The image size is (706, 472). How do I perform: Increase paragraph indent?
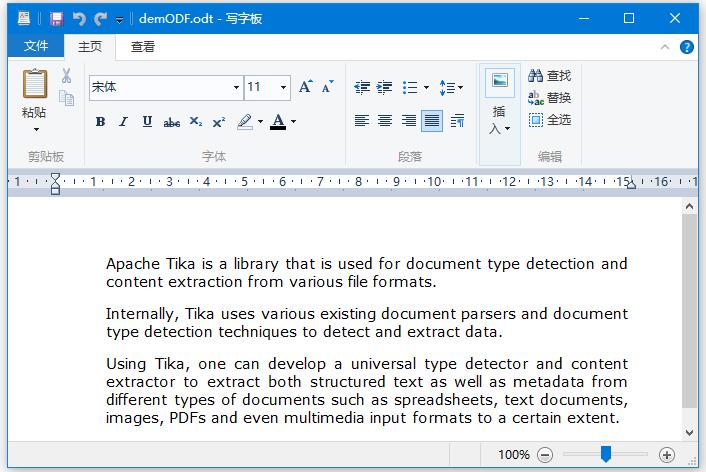click(384, 87)
